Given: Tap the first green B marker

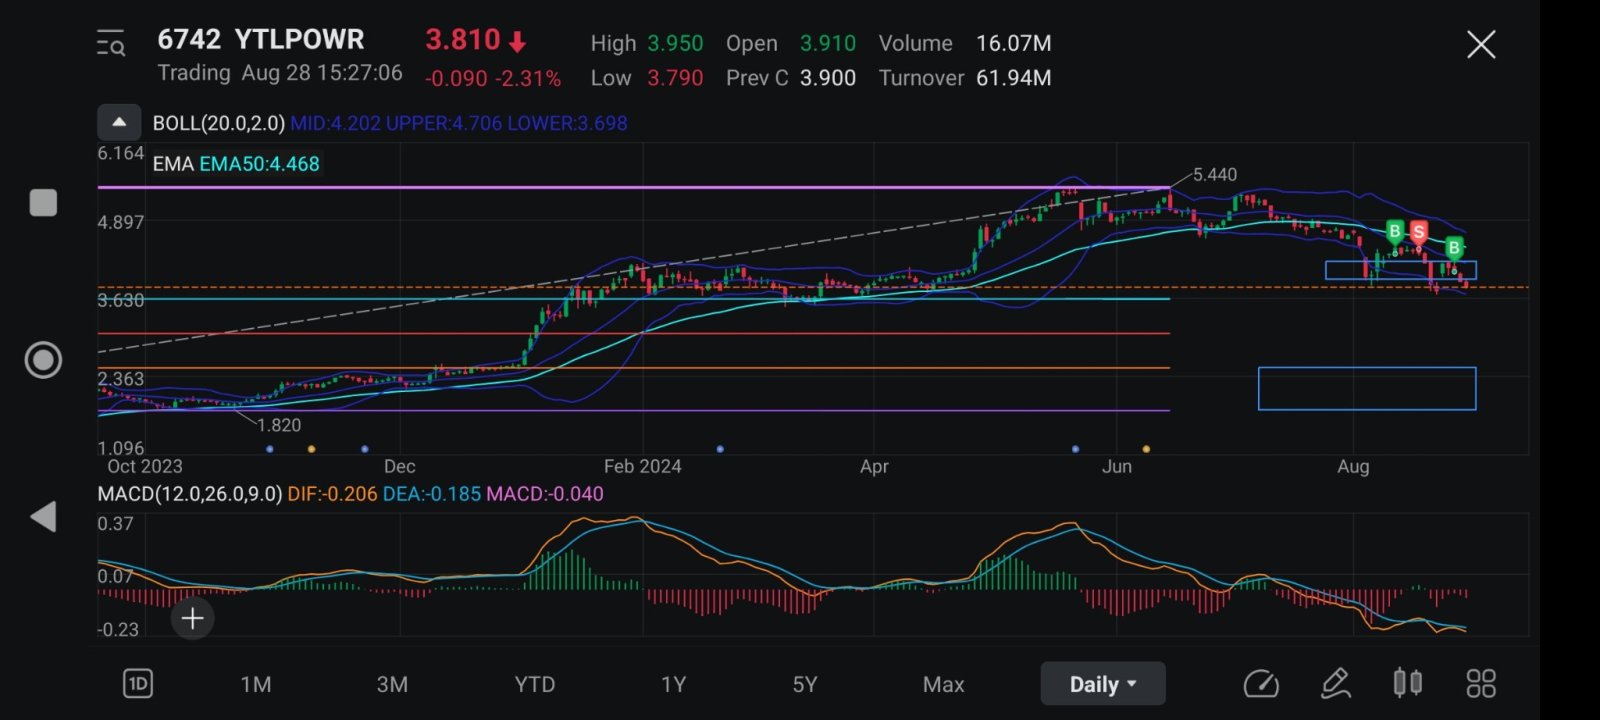Looking at the screenshot, I should pos(1396,233).
